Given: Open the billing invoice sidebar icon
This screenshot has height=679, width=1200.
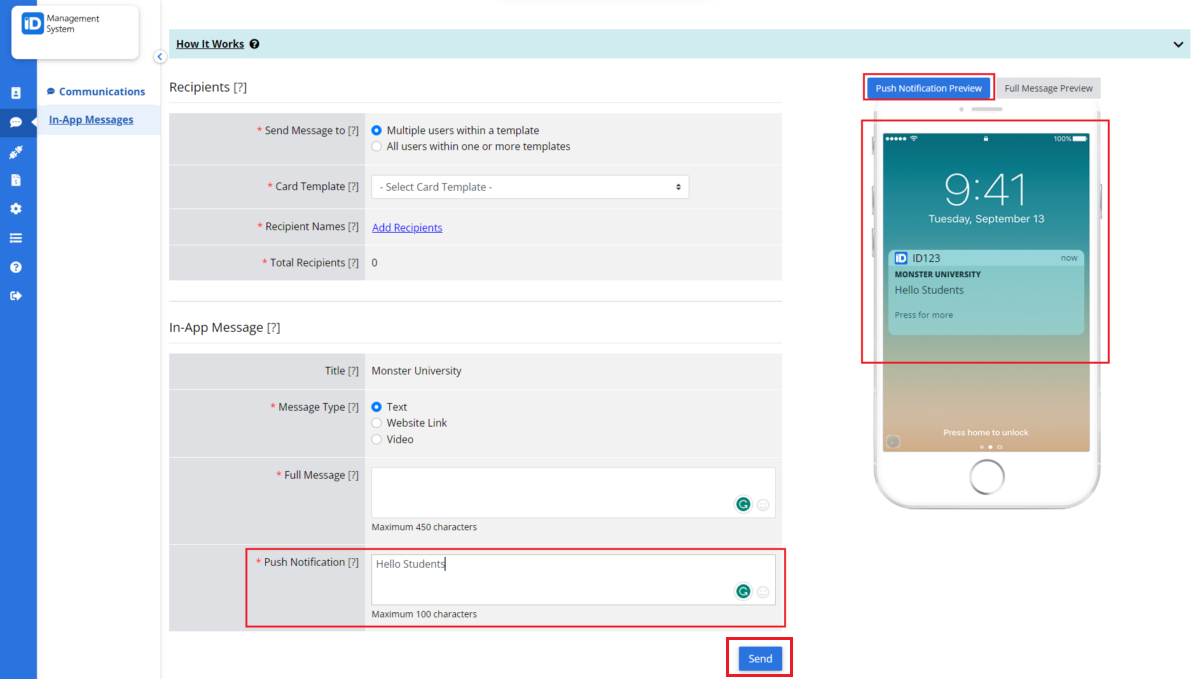Looking at the screenshot, I should 16,180.
